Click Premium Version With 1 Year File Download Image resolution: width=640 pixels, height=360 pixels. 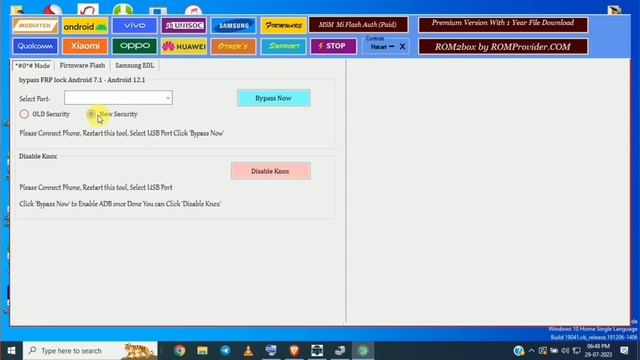click(x=503, y=24)
